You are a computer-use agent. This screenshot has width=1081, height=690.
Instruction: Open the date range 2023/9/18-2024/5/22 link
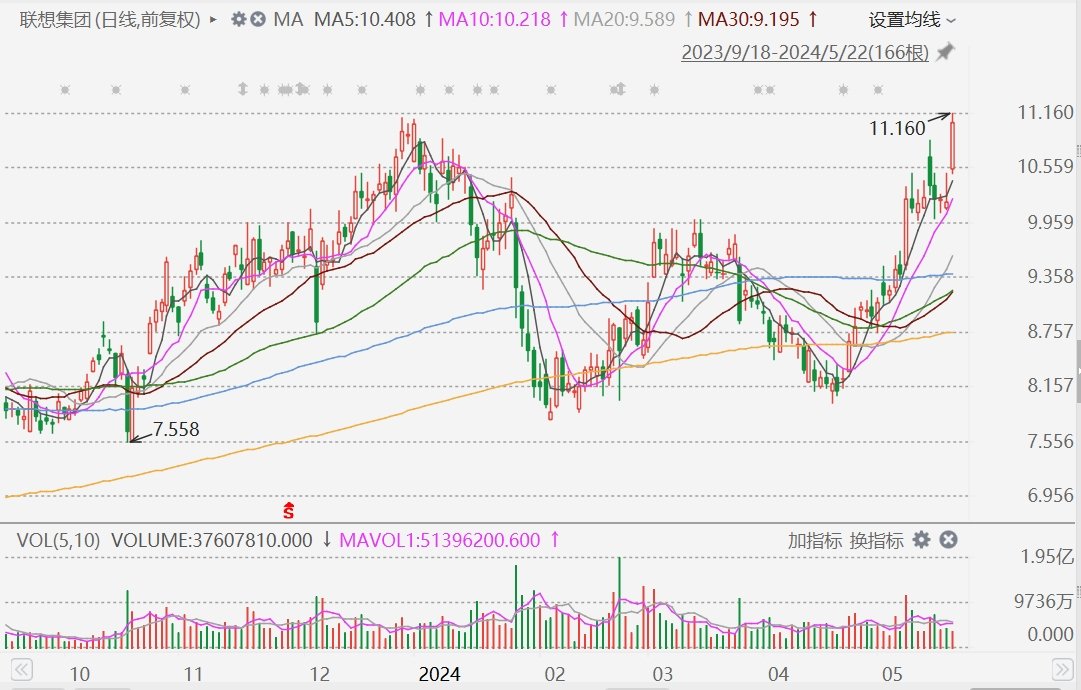804,53
